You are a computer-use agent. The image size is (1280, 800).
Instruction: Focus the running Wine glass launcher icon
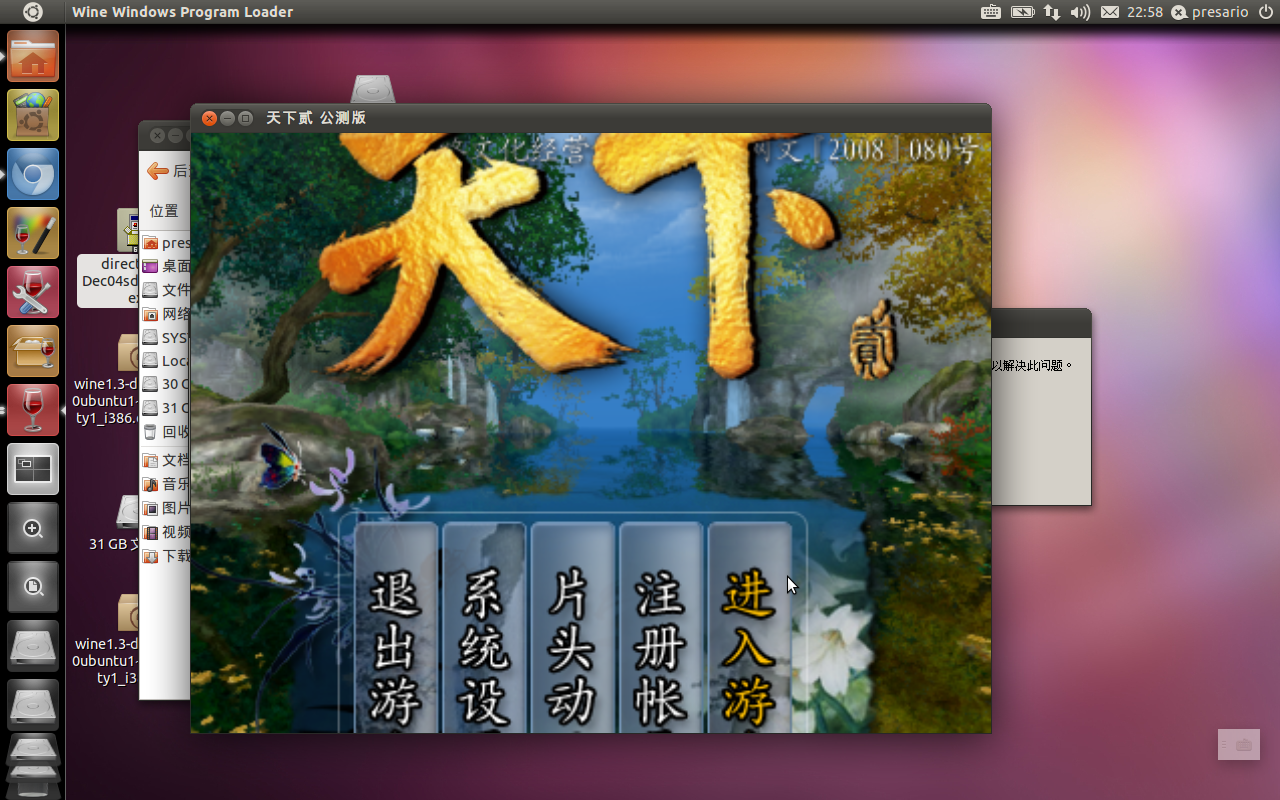tap(33, 410)
